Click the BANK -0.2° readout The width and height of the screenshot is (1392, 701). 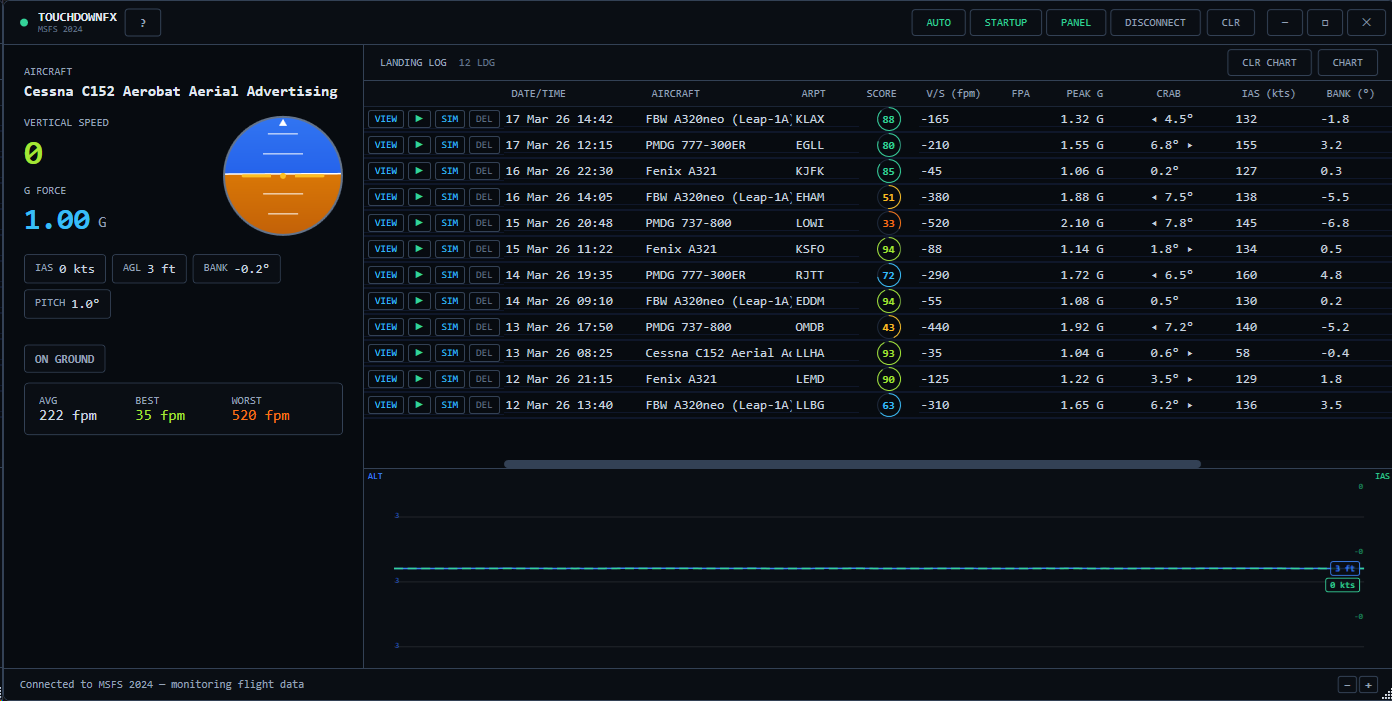(237, 269)
